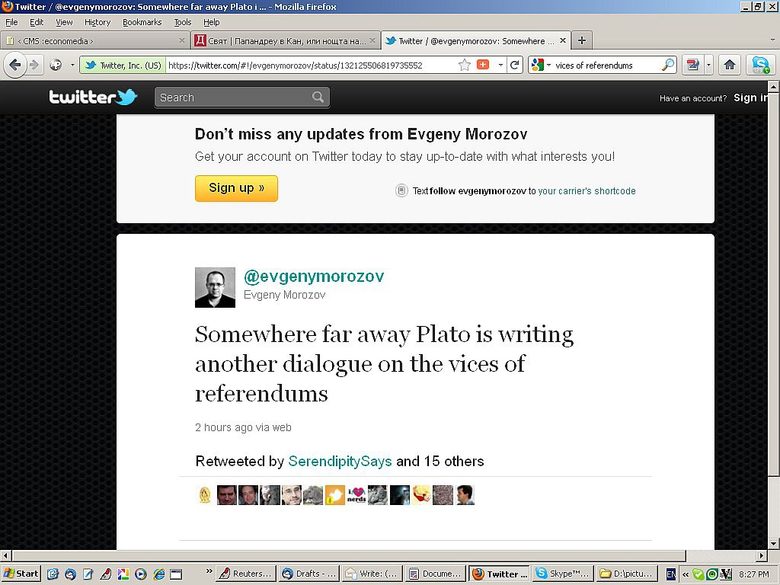The width and height of the screenshot is (780, 585).
Task: Open the File menu
Action: pyautogui.click(x=11, y=22)
